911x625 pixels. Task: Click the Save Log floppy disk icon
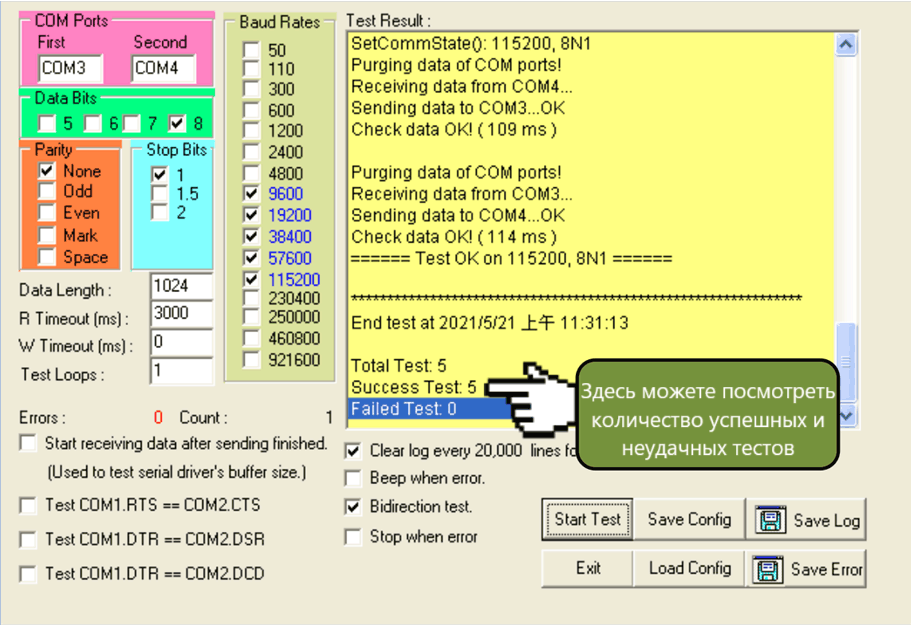[770, 520]
